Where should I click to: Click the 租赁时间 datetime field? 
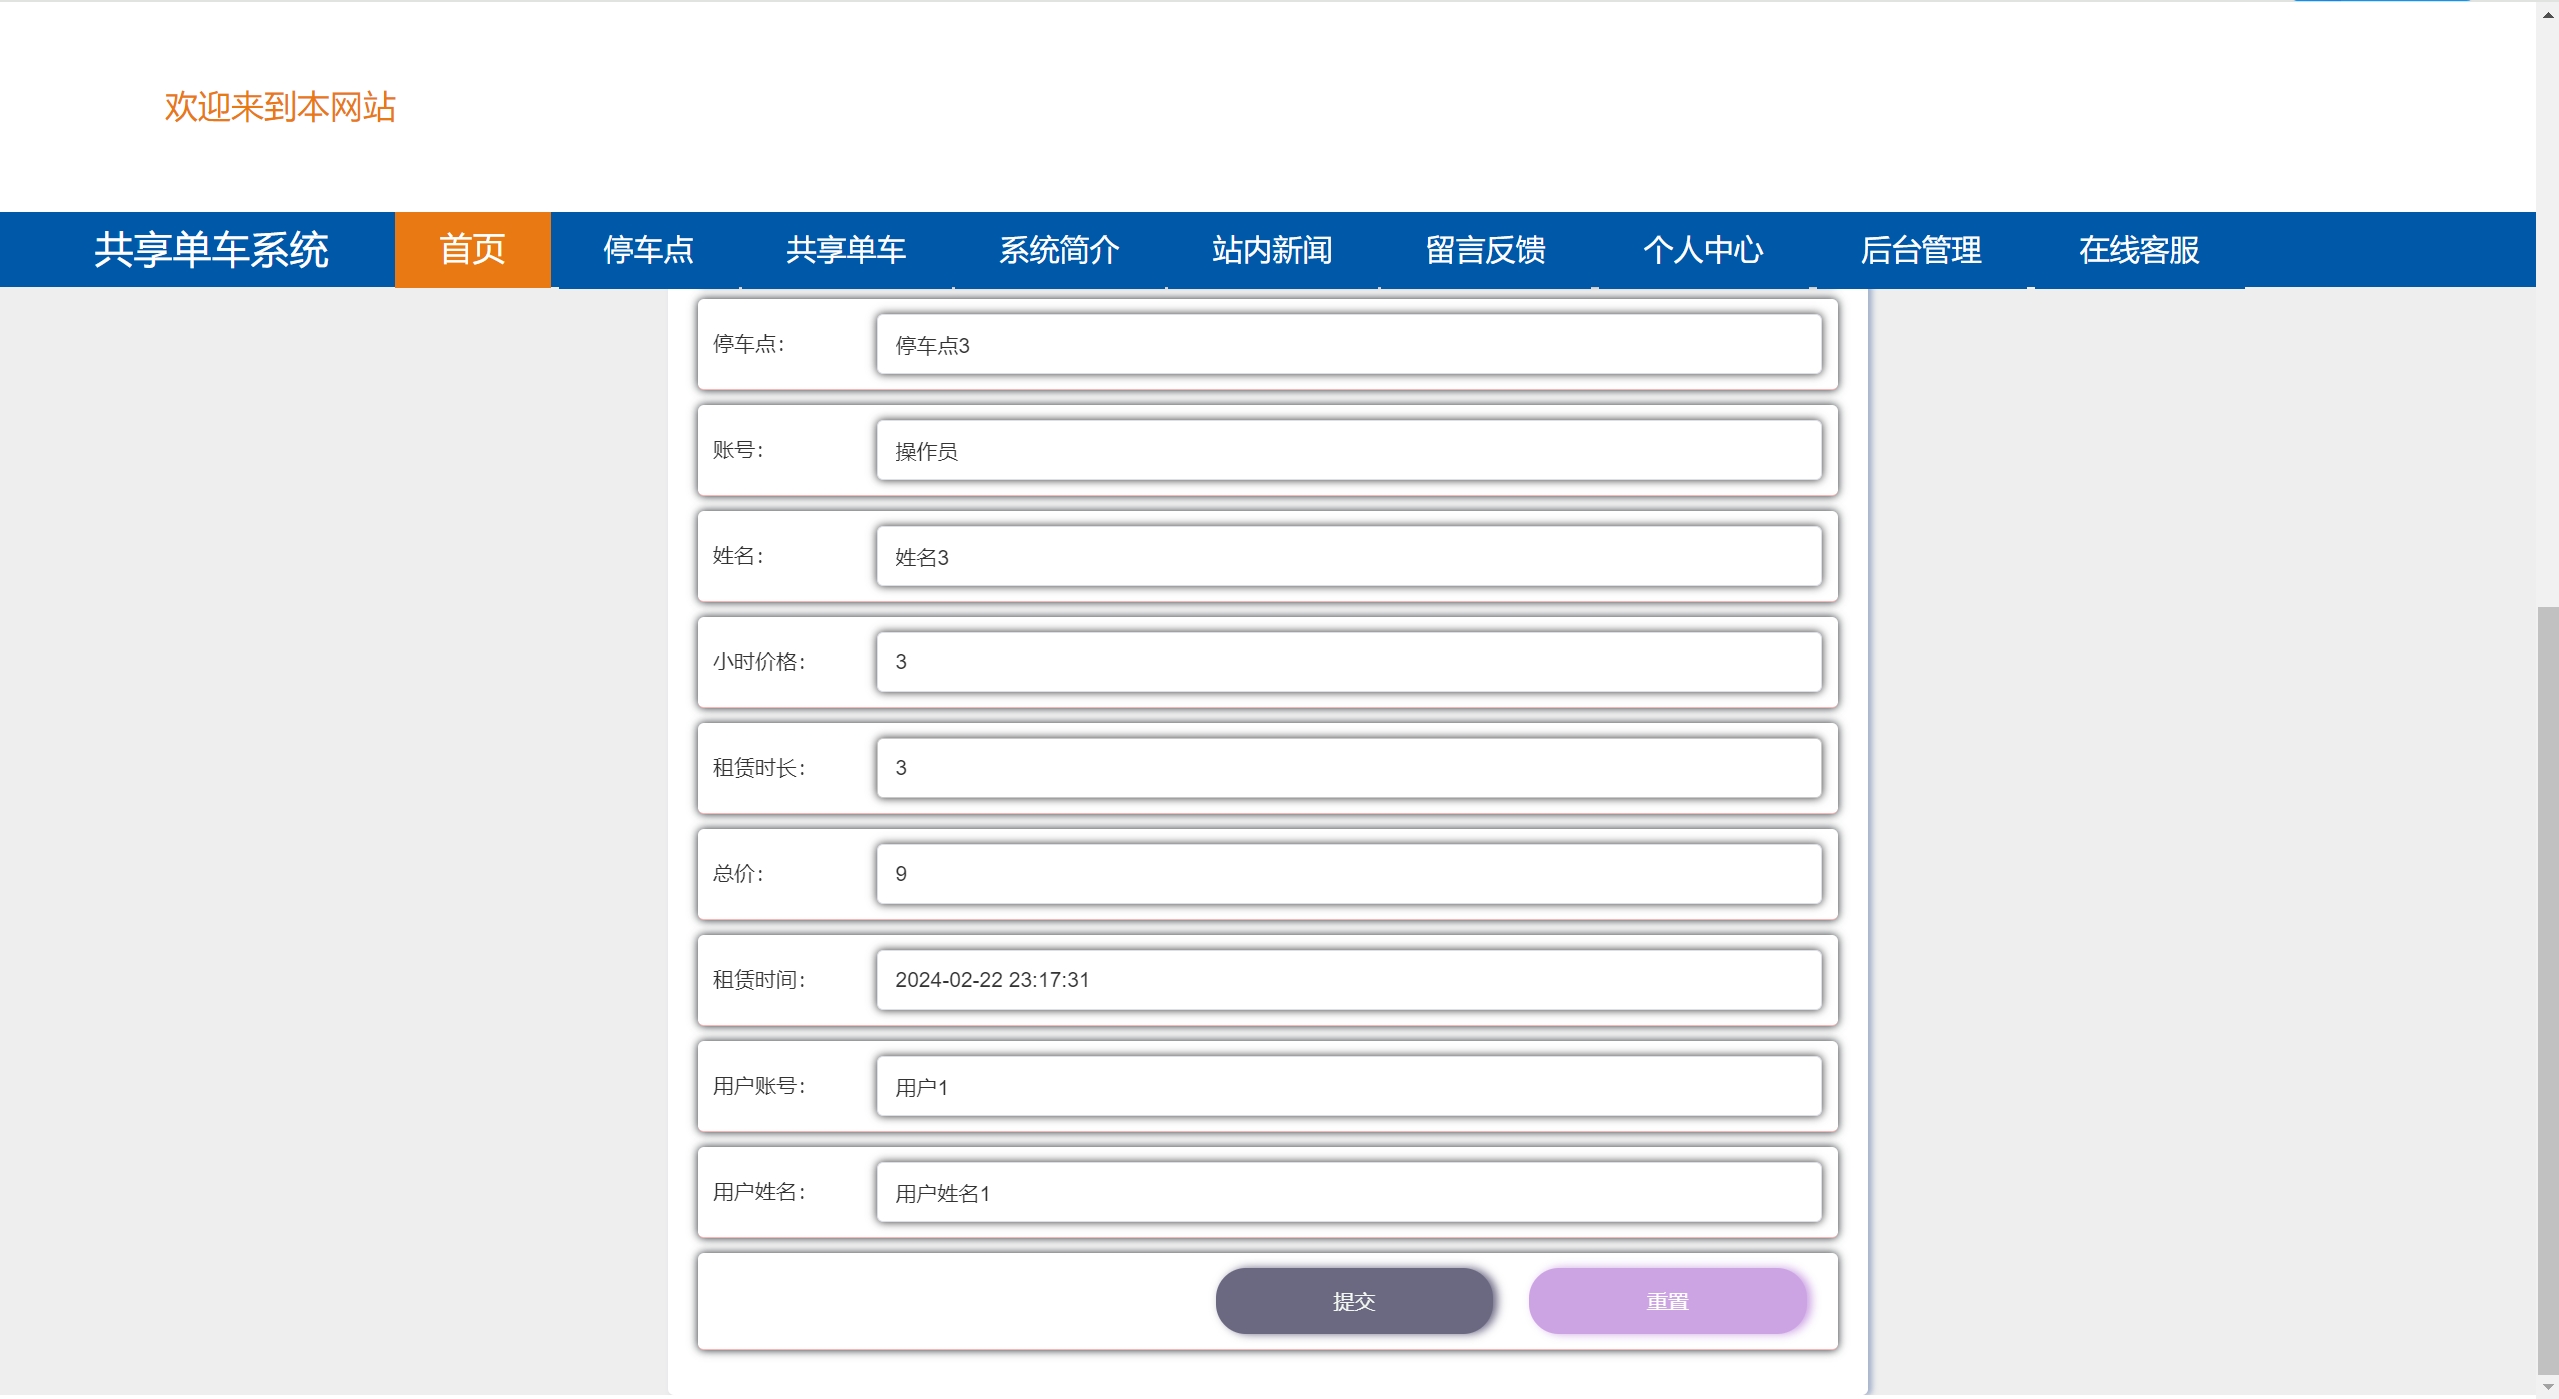tap(1348, 980)
